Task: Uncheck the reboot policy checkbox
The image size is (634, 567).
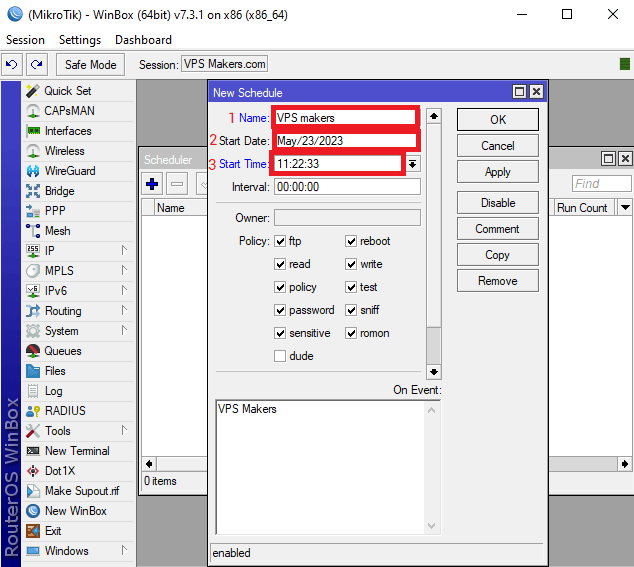Action: [351, 241]
